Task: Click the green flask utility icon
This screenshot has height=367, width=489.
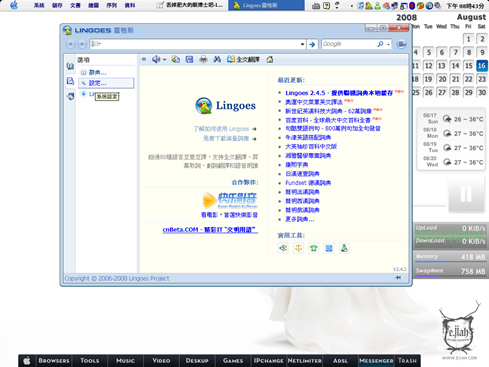Action: pyautogui.click(x=344, y=248)
